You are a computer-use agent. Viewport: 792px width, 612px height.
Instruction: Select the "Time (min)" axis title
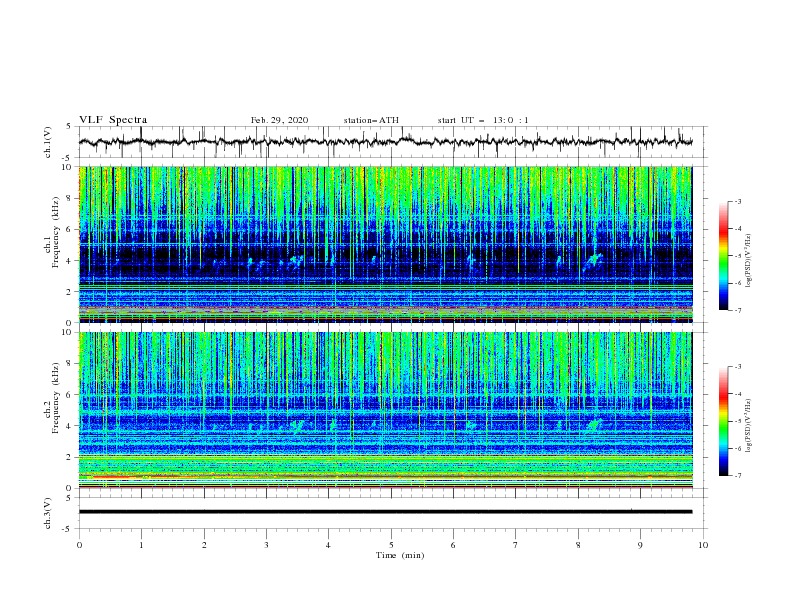[400, 555]
